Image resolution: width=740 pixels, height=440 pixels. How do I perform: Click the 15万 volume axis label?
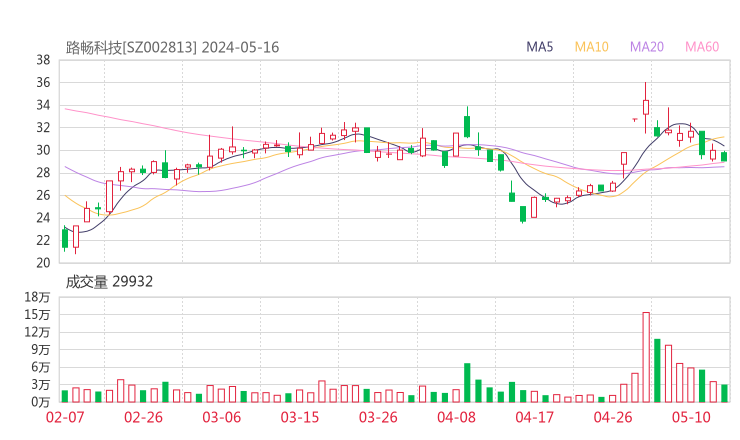click(37, 314)
